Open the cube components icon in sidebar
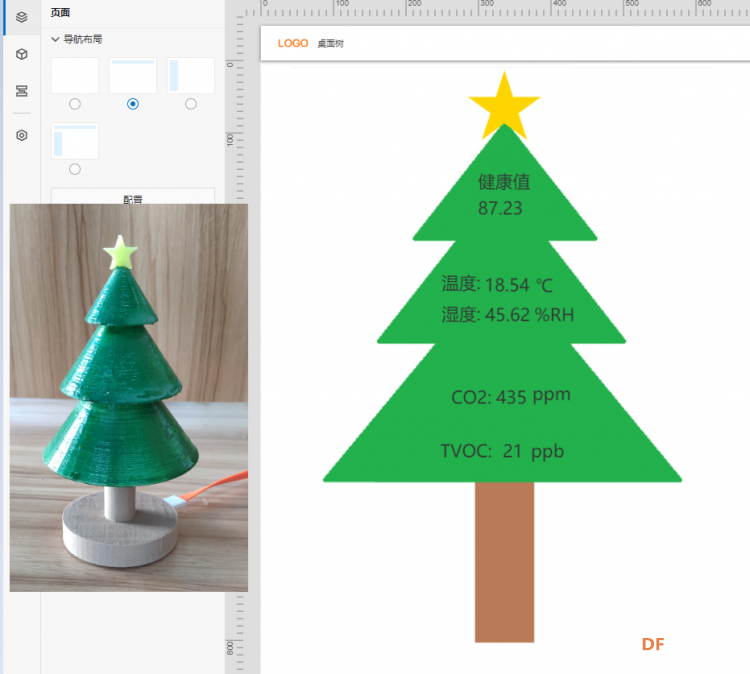 [22, 54]
